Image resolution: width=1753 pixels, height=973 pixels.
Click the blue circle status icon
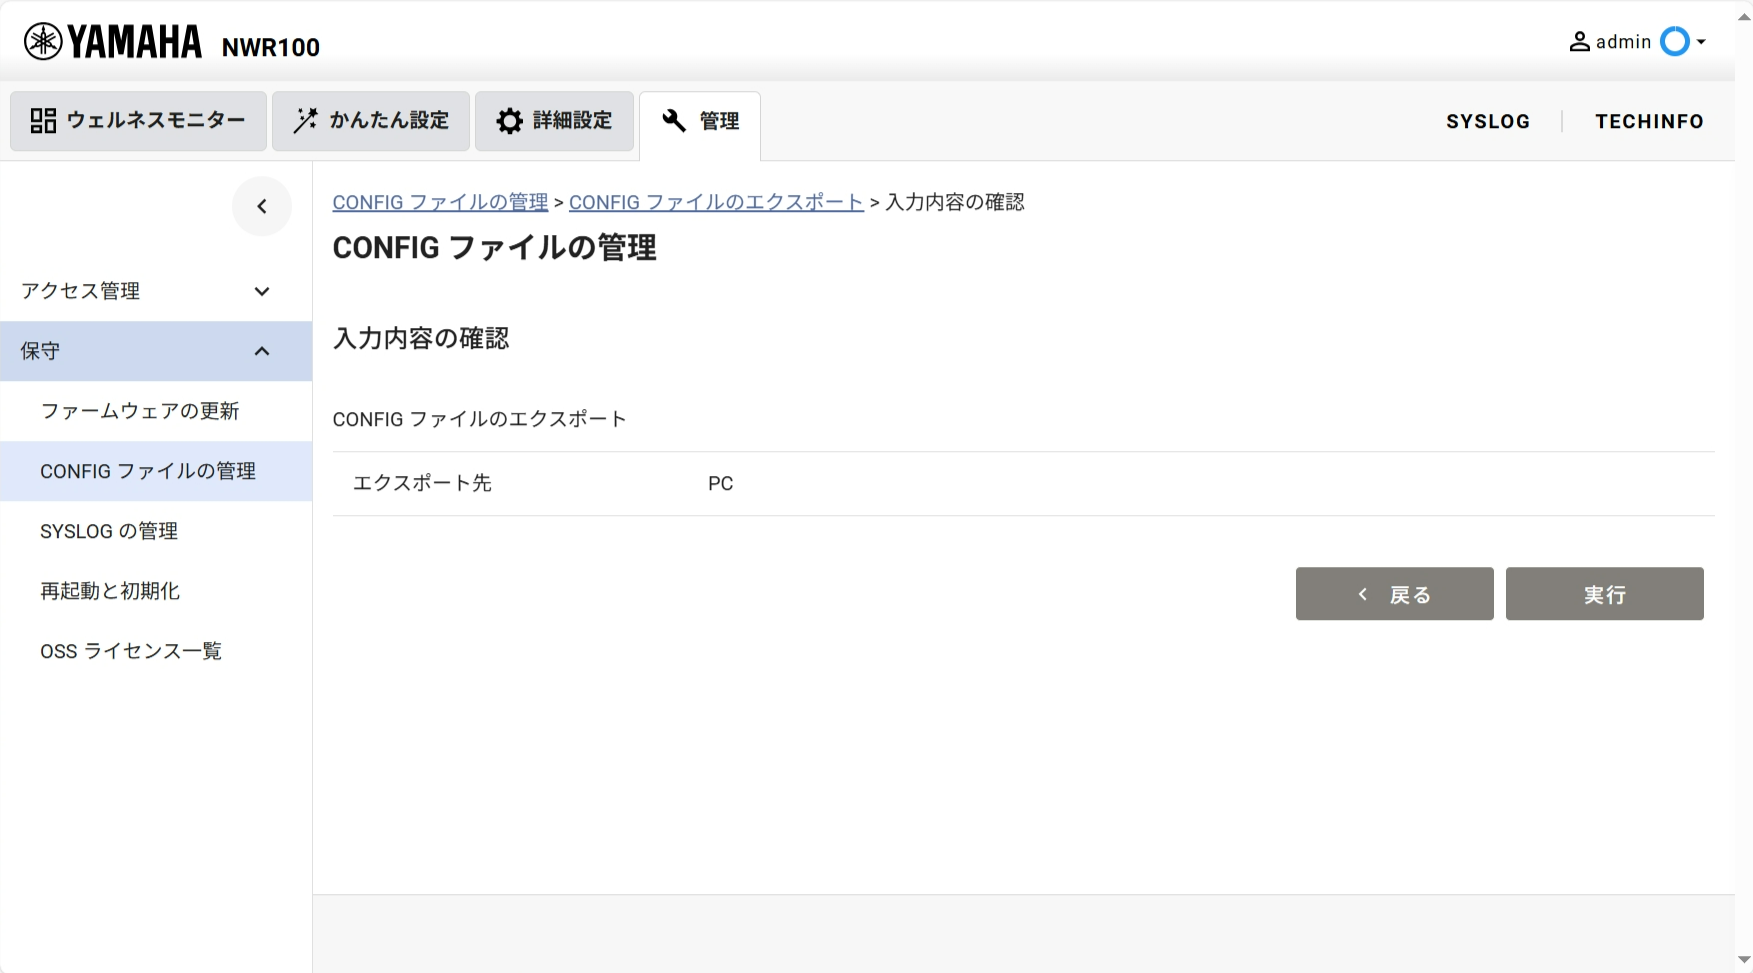(1674, 42)
